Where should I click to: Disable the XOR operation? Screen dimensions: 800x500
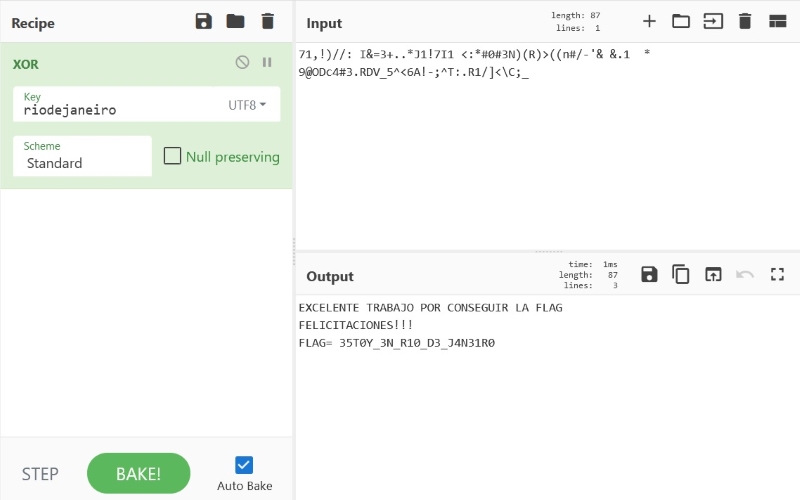(x=242, y=62)
